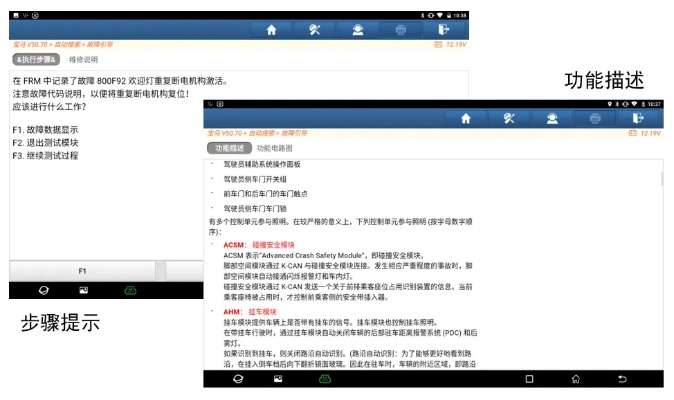Click print icon in right window toolbar

tap(596, 118)
